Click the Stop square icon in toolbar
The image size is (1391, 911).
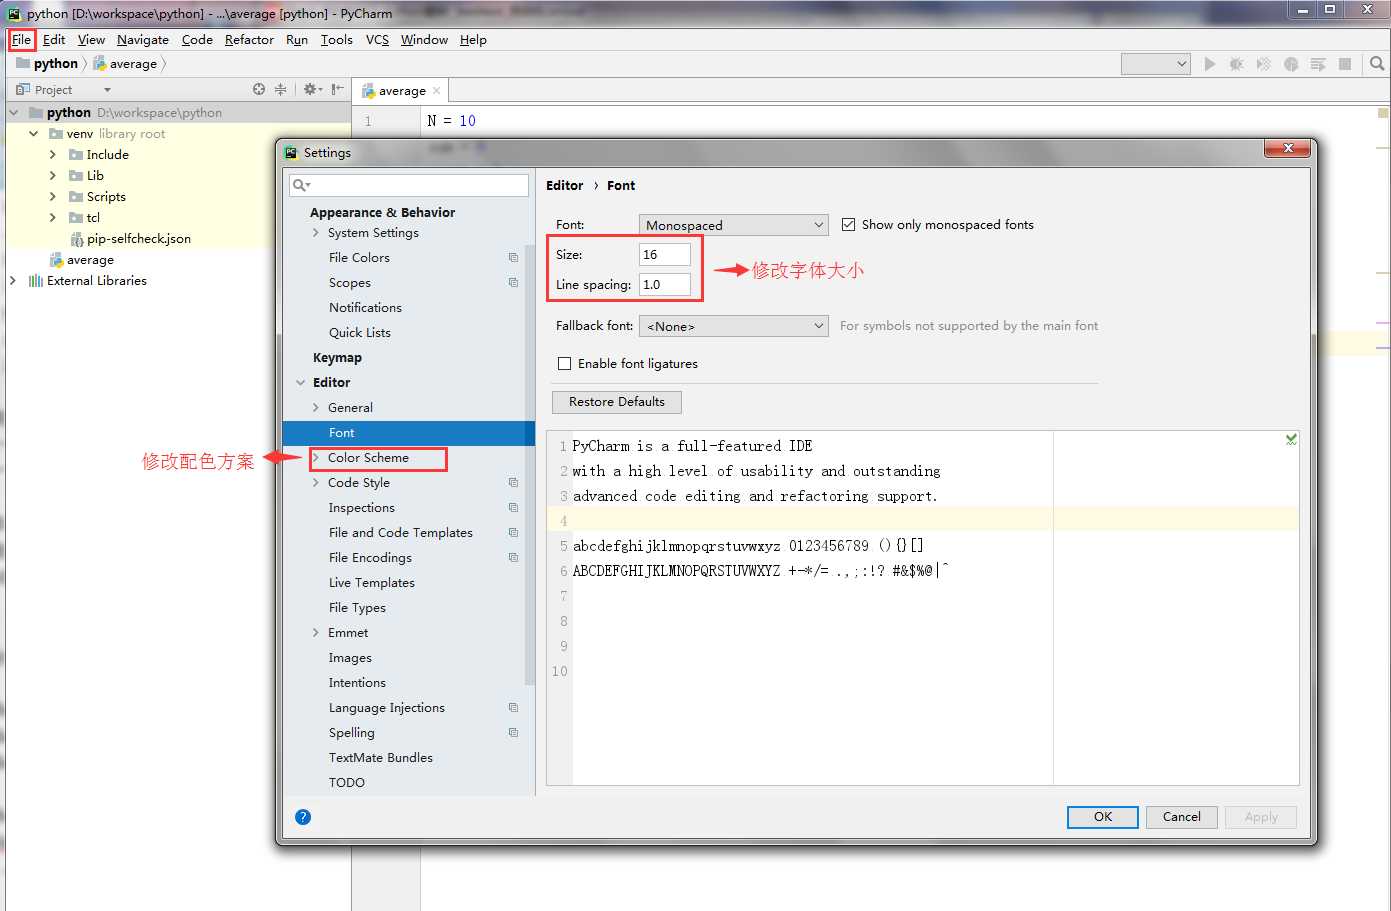point(1345,64)
